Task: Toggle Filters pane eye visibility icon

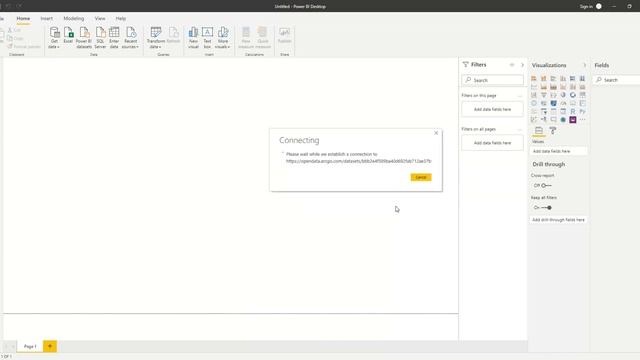Action: tap(512, 65)
